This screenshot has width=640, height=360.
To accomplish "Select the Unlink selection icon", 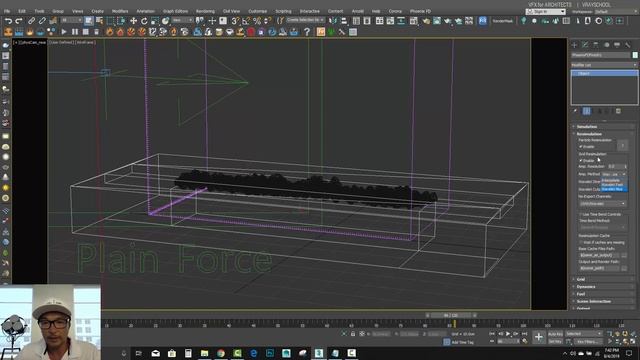I will pyautogui.click(x=42, y=21).
